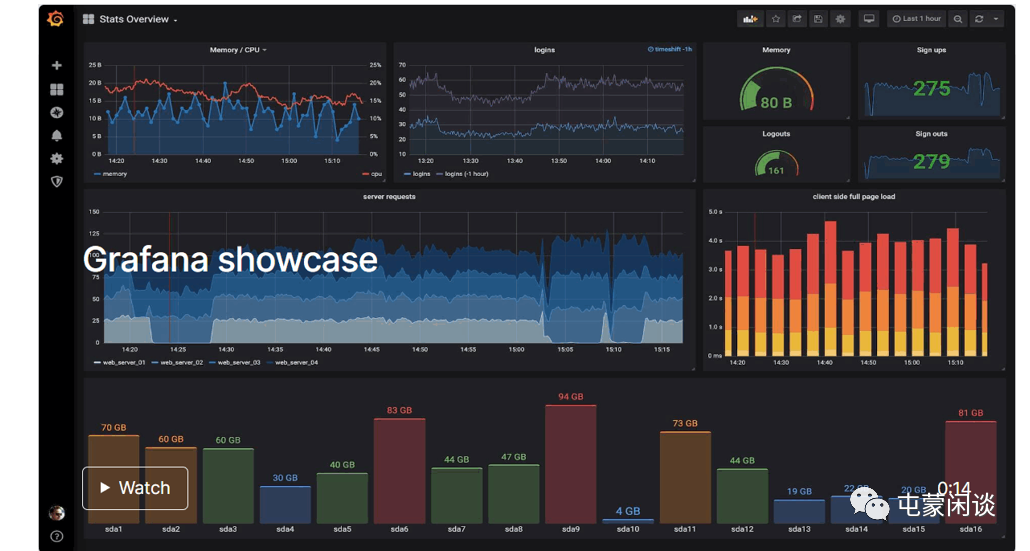
Task: Open the Last 1 hour time picker
Action: 916,19
